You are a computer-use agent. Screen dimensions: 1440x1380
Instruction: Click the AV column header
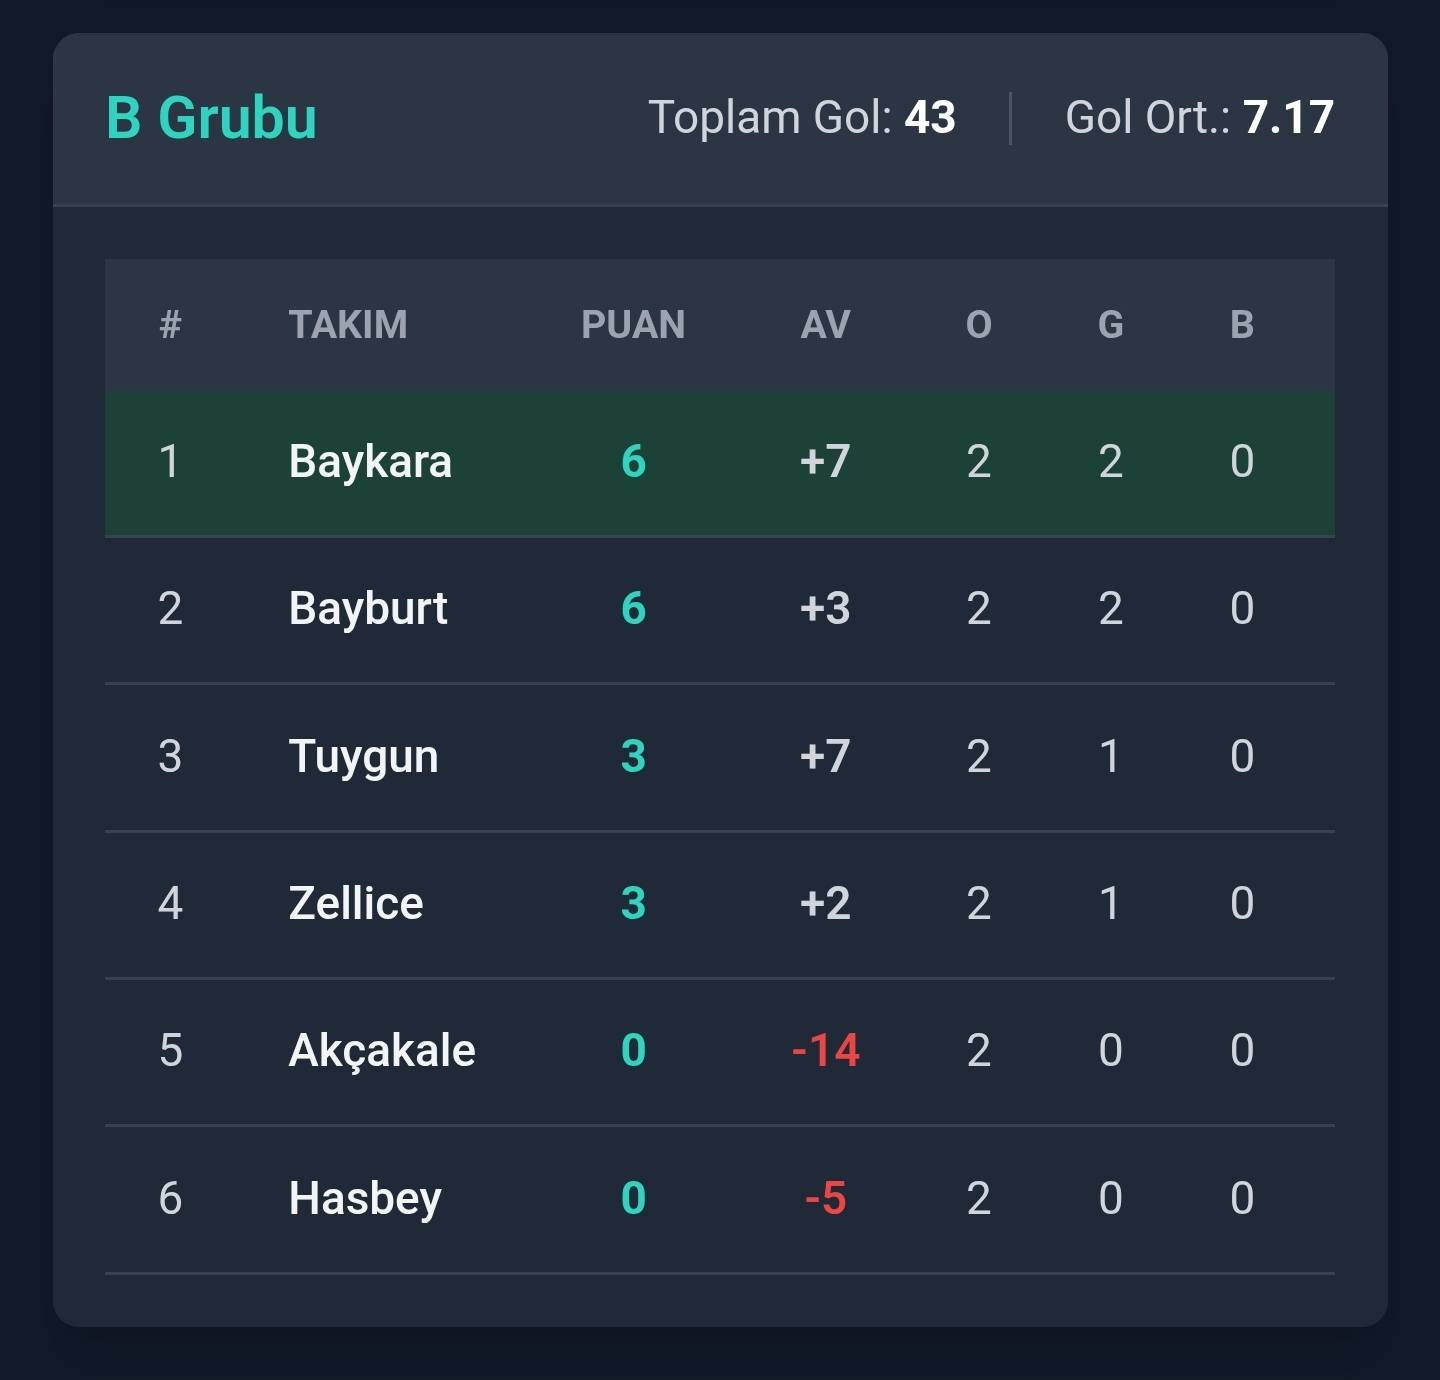(825, 325)
